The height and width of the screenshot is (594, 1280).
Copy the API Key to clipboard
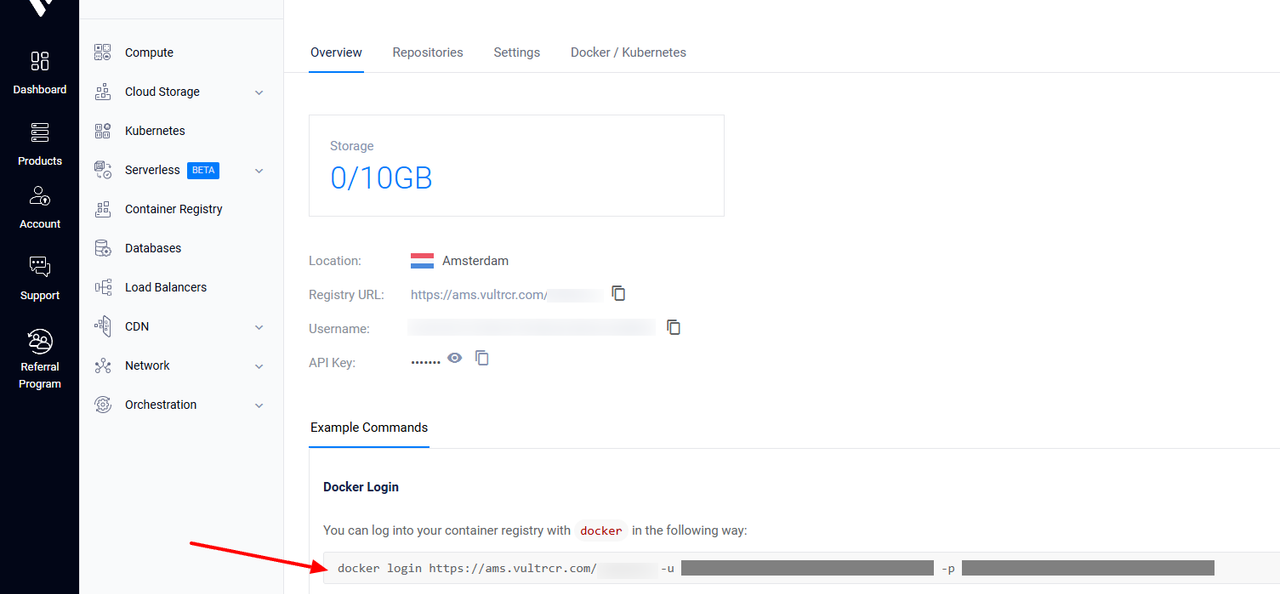click(482, 358)
